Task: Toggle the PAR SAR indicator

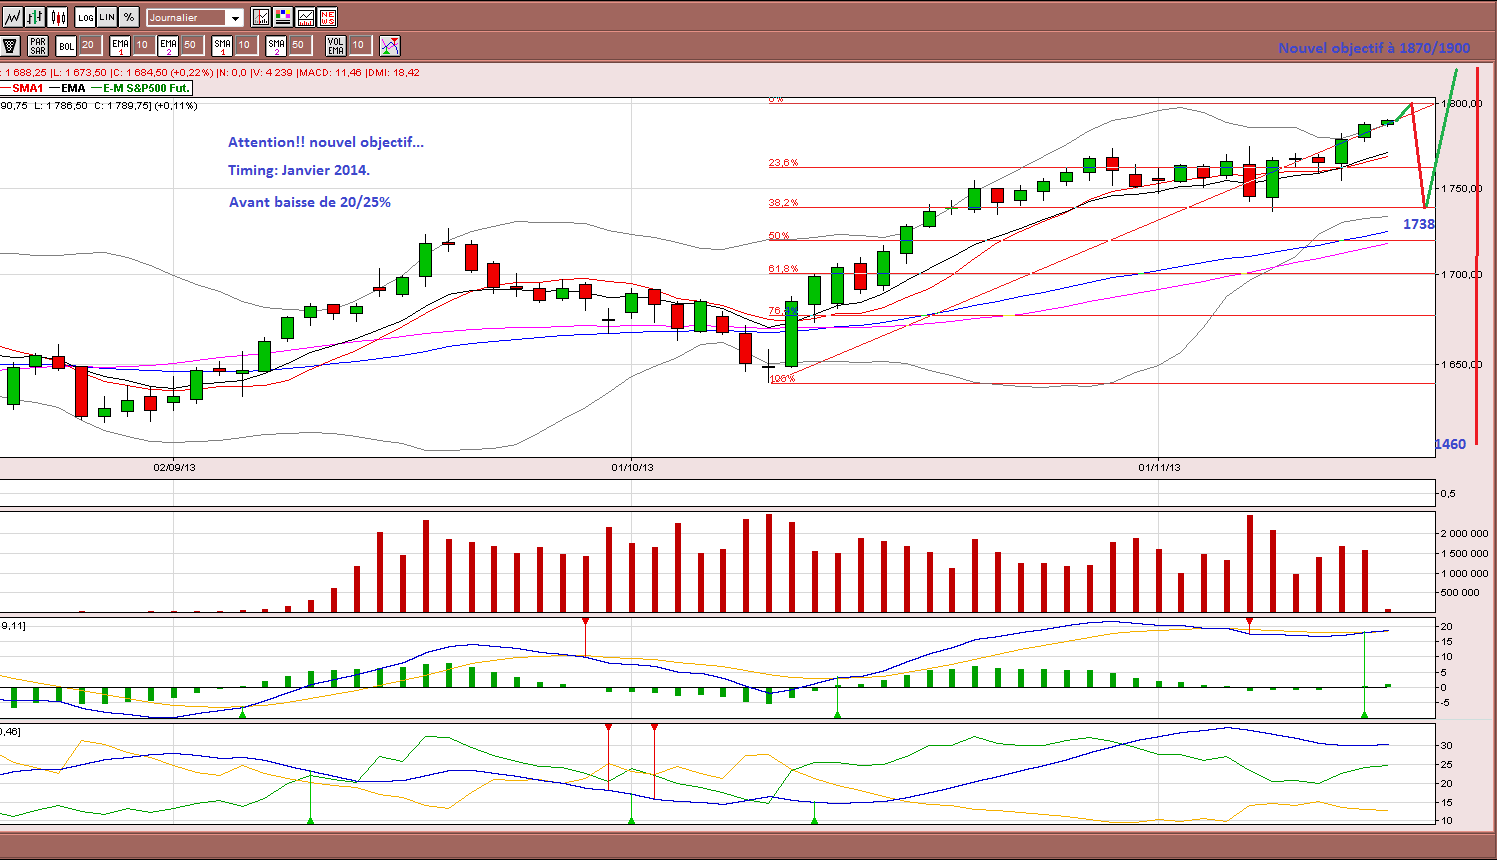Action: [x=38, y=45]
